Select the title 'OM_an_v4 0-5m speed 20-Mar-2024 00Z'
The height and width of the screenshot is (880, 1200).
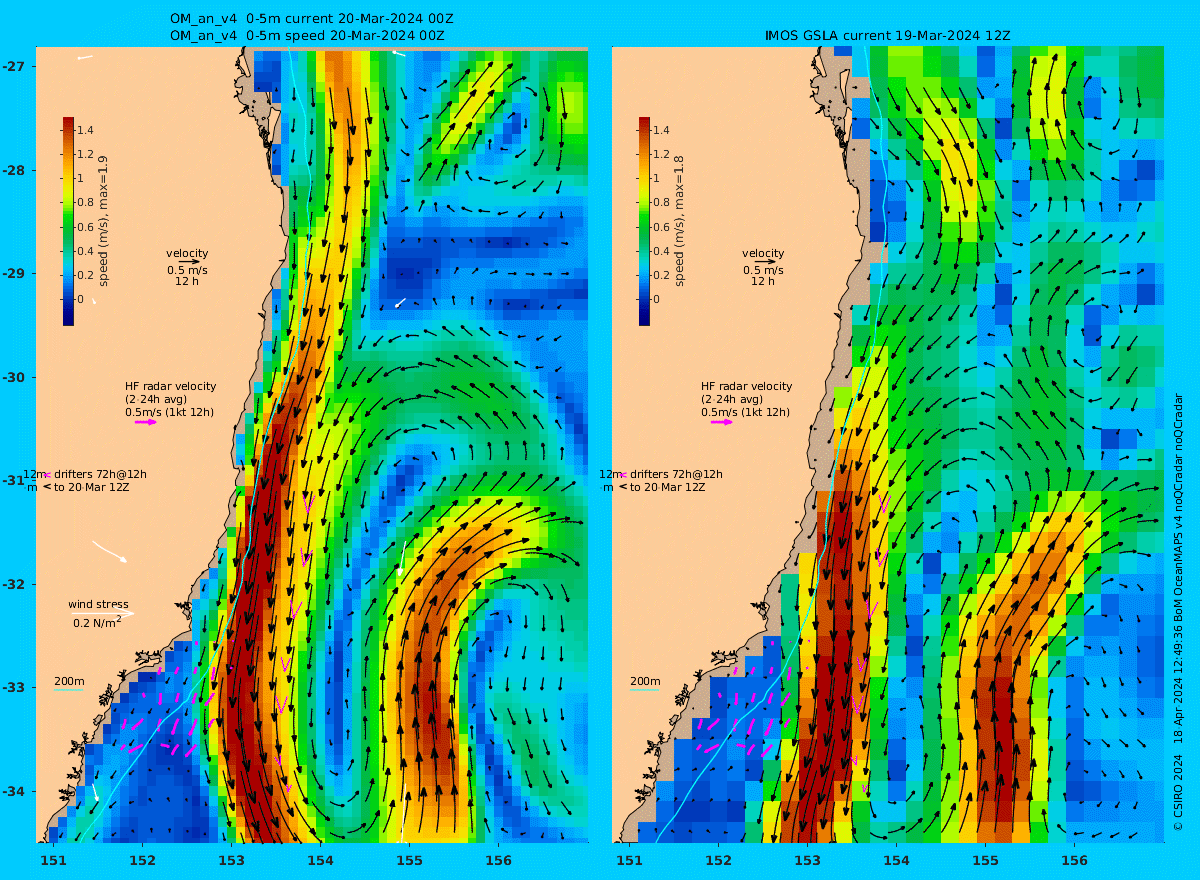click(308, 35)
